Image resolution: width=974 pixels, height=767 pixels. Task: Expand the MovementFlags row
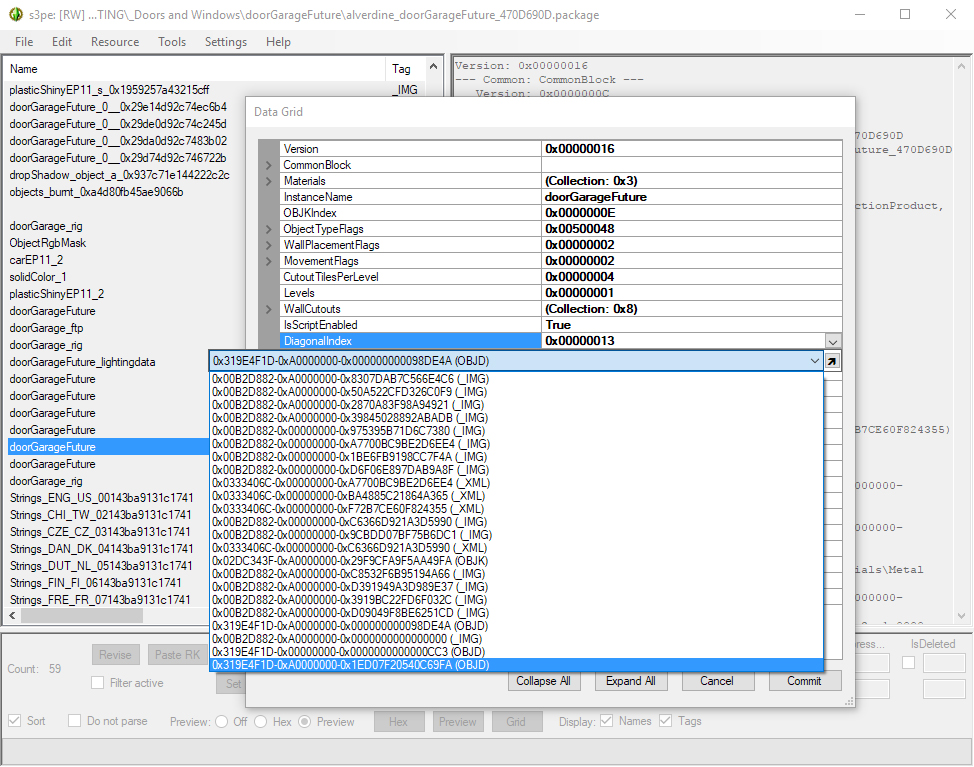pyautogui.click(x=268, y=261)
